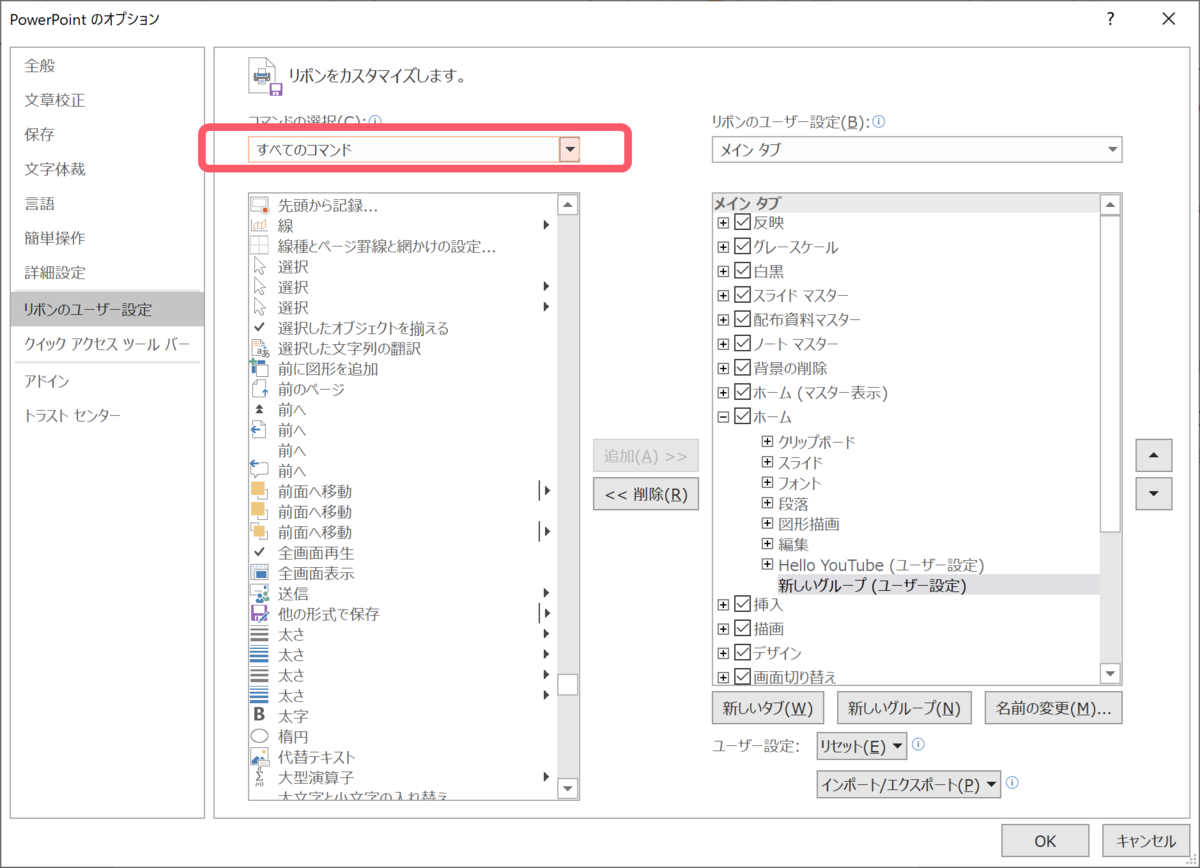Disable the グレースケール checkbox

(741, 246)
